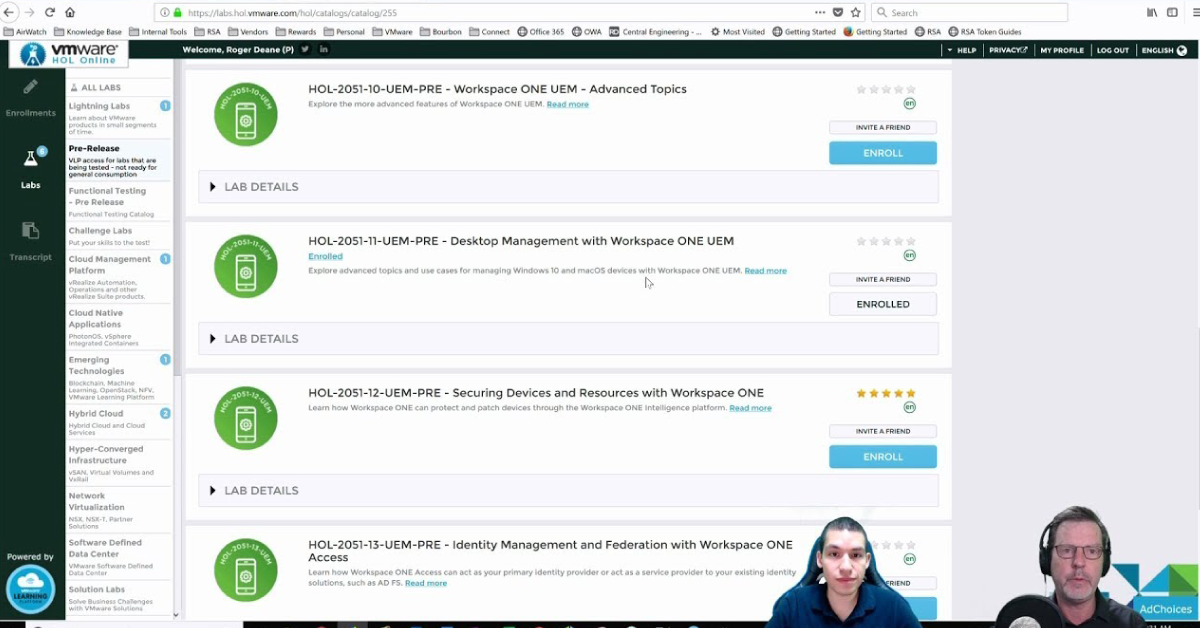The image size is (1200, 628).
Task: Bookmark page with the star icon
Action: tap(855, 13)
